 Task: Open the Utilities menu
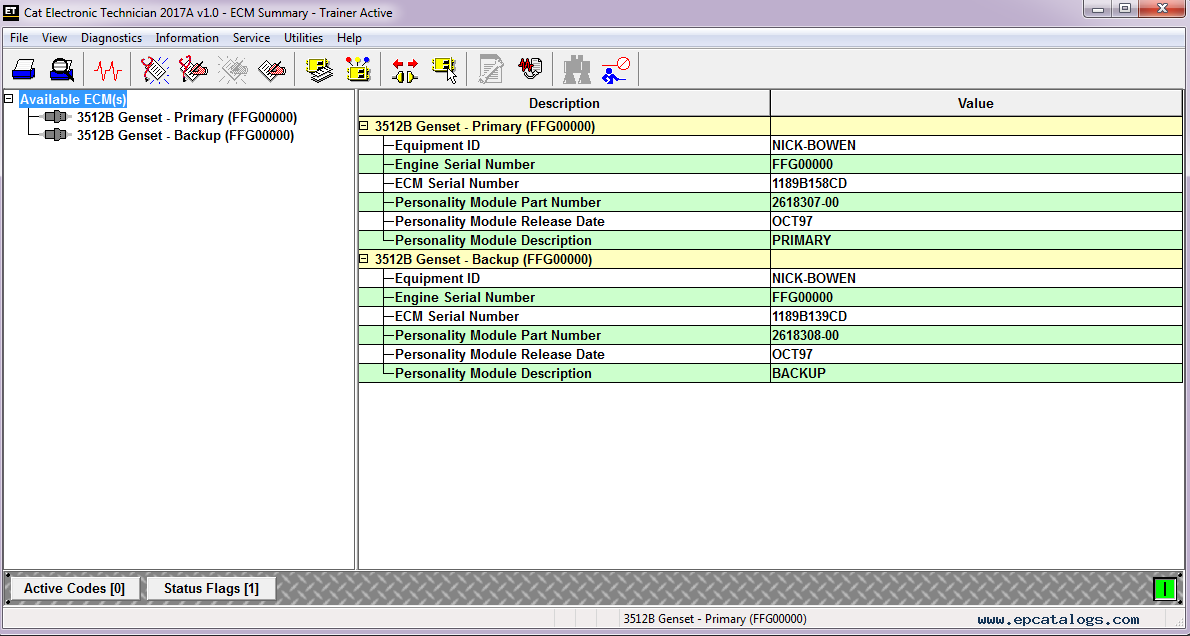(304, 38)
